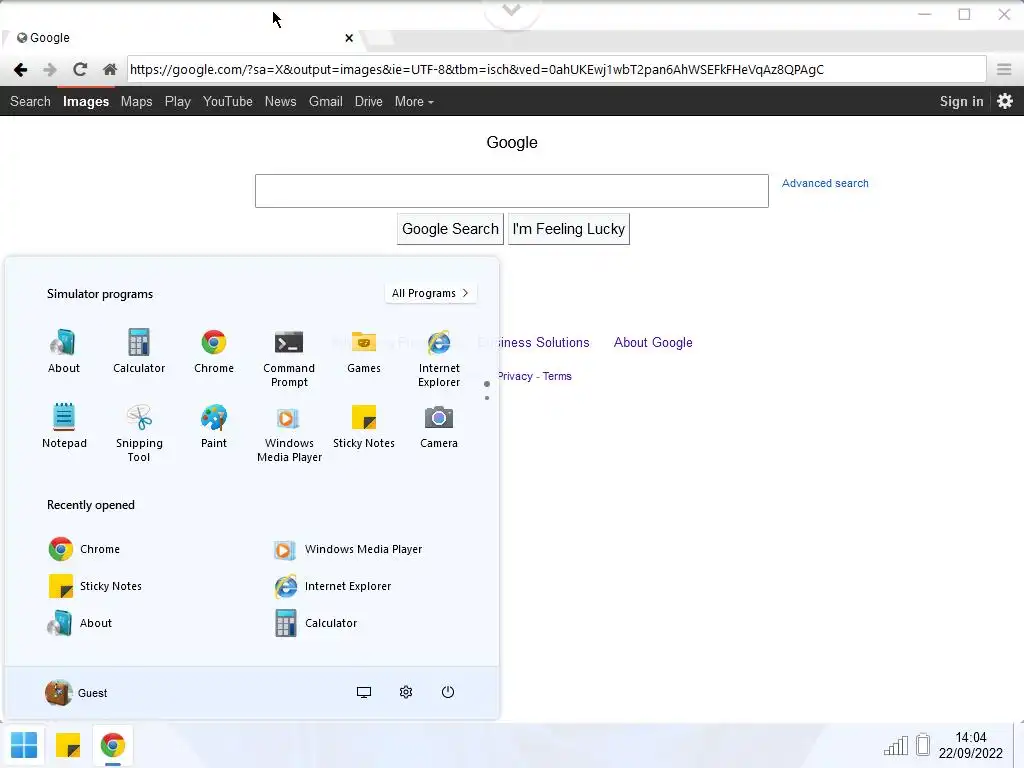Screen dimensions: 1024x768
Task: Click the browser home icon
Action: (110, 69)
